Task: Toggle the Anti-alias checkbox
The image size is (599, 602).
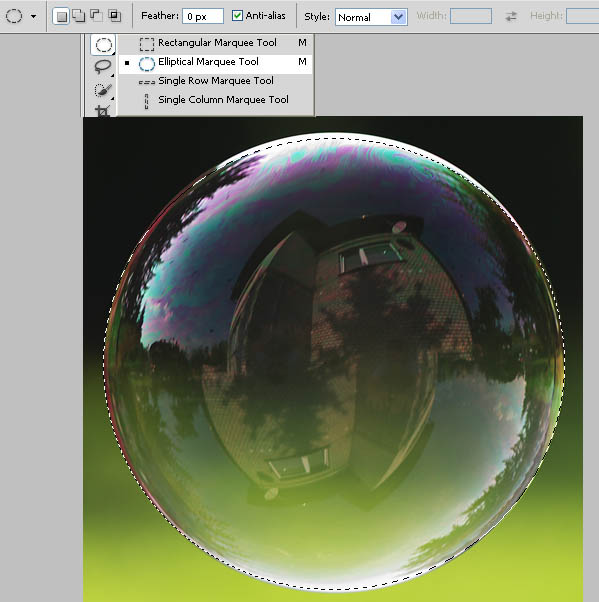Action: pyautogui.click(x=237, y=16)
